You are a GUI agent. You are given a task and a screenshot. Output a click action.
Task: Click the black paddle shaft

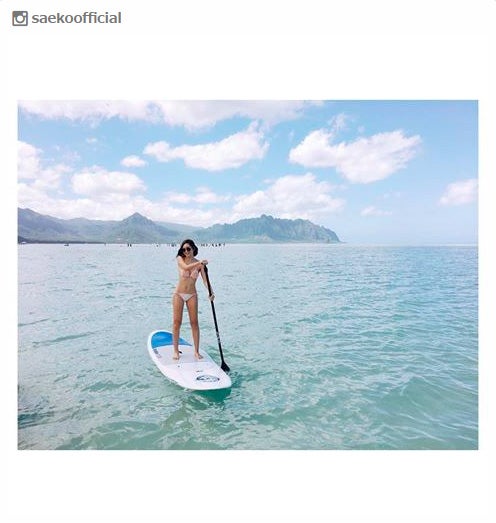(x=213, y=316)
